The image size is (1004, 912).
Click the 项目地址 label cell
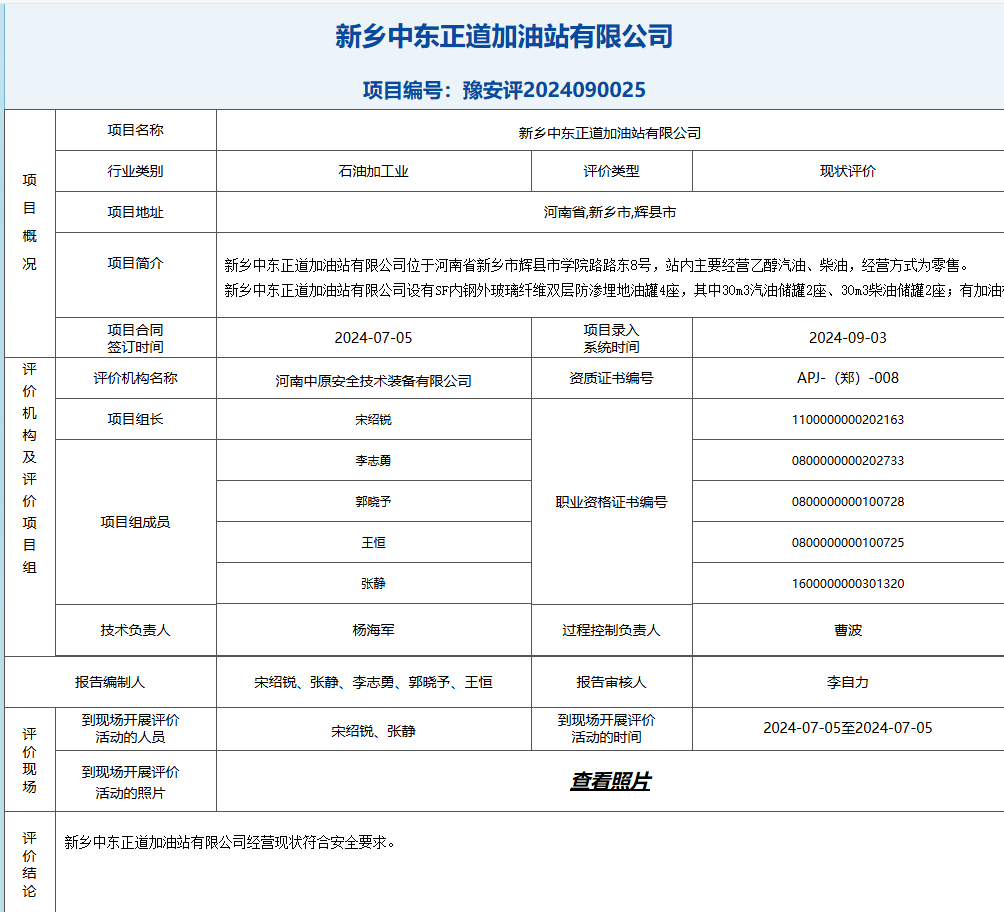(136, 213)
